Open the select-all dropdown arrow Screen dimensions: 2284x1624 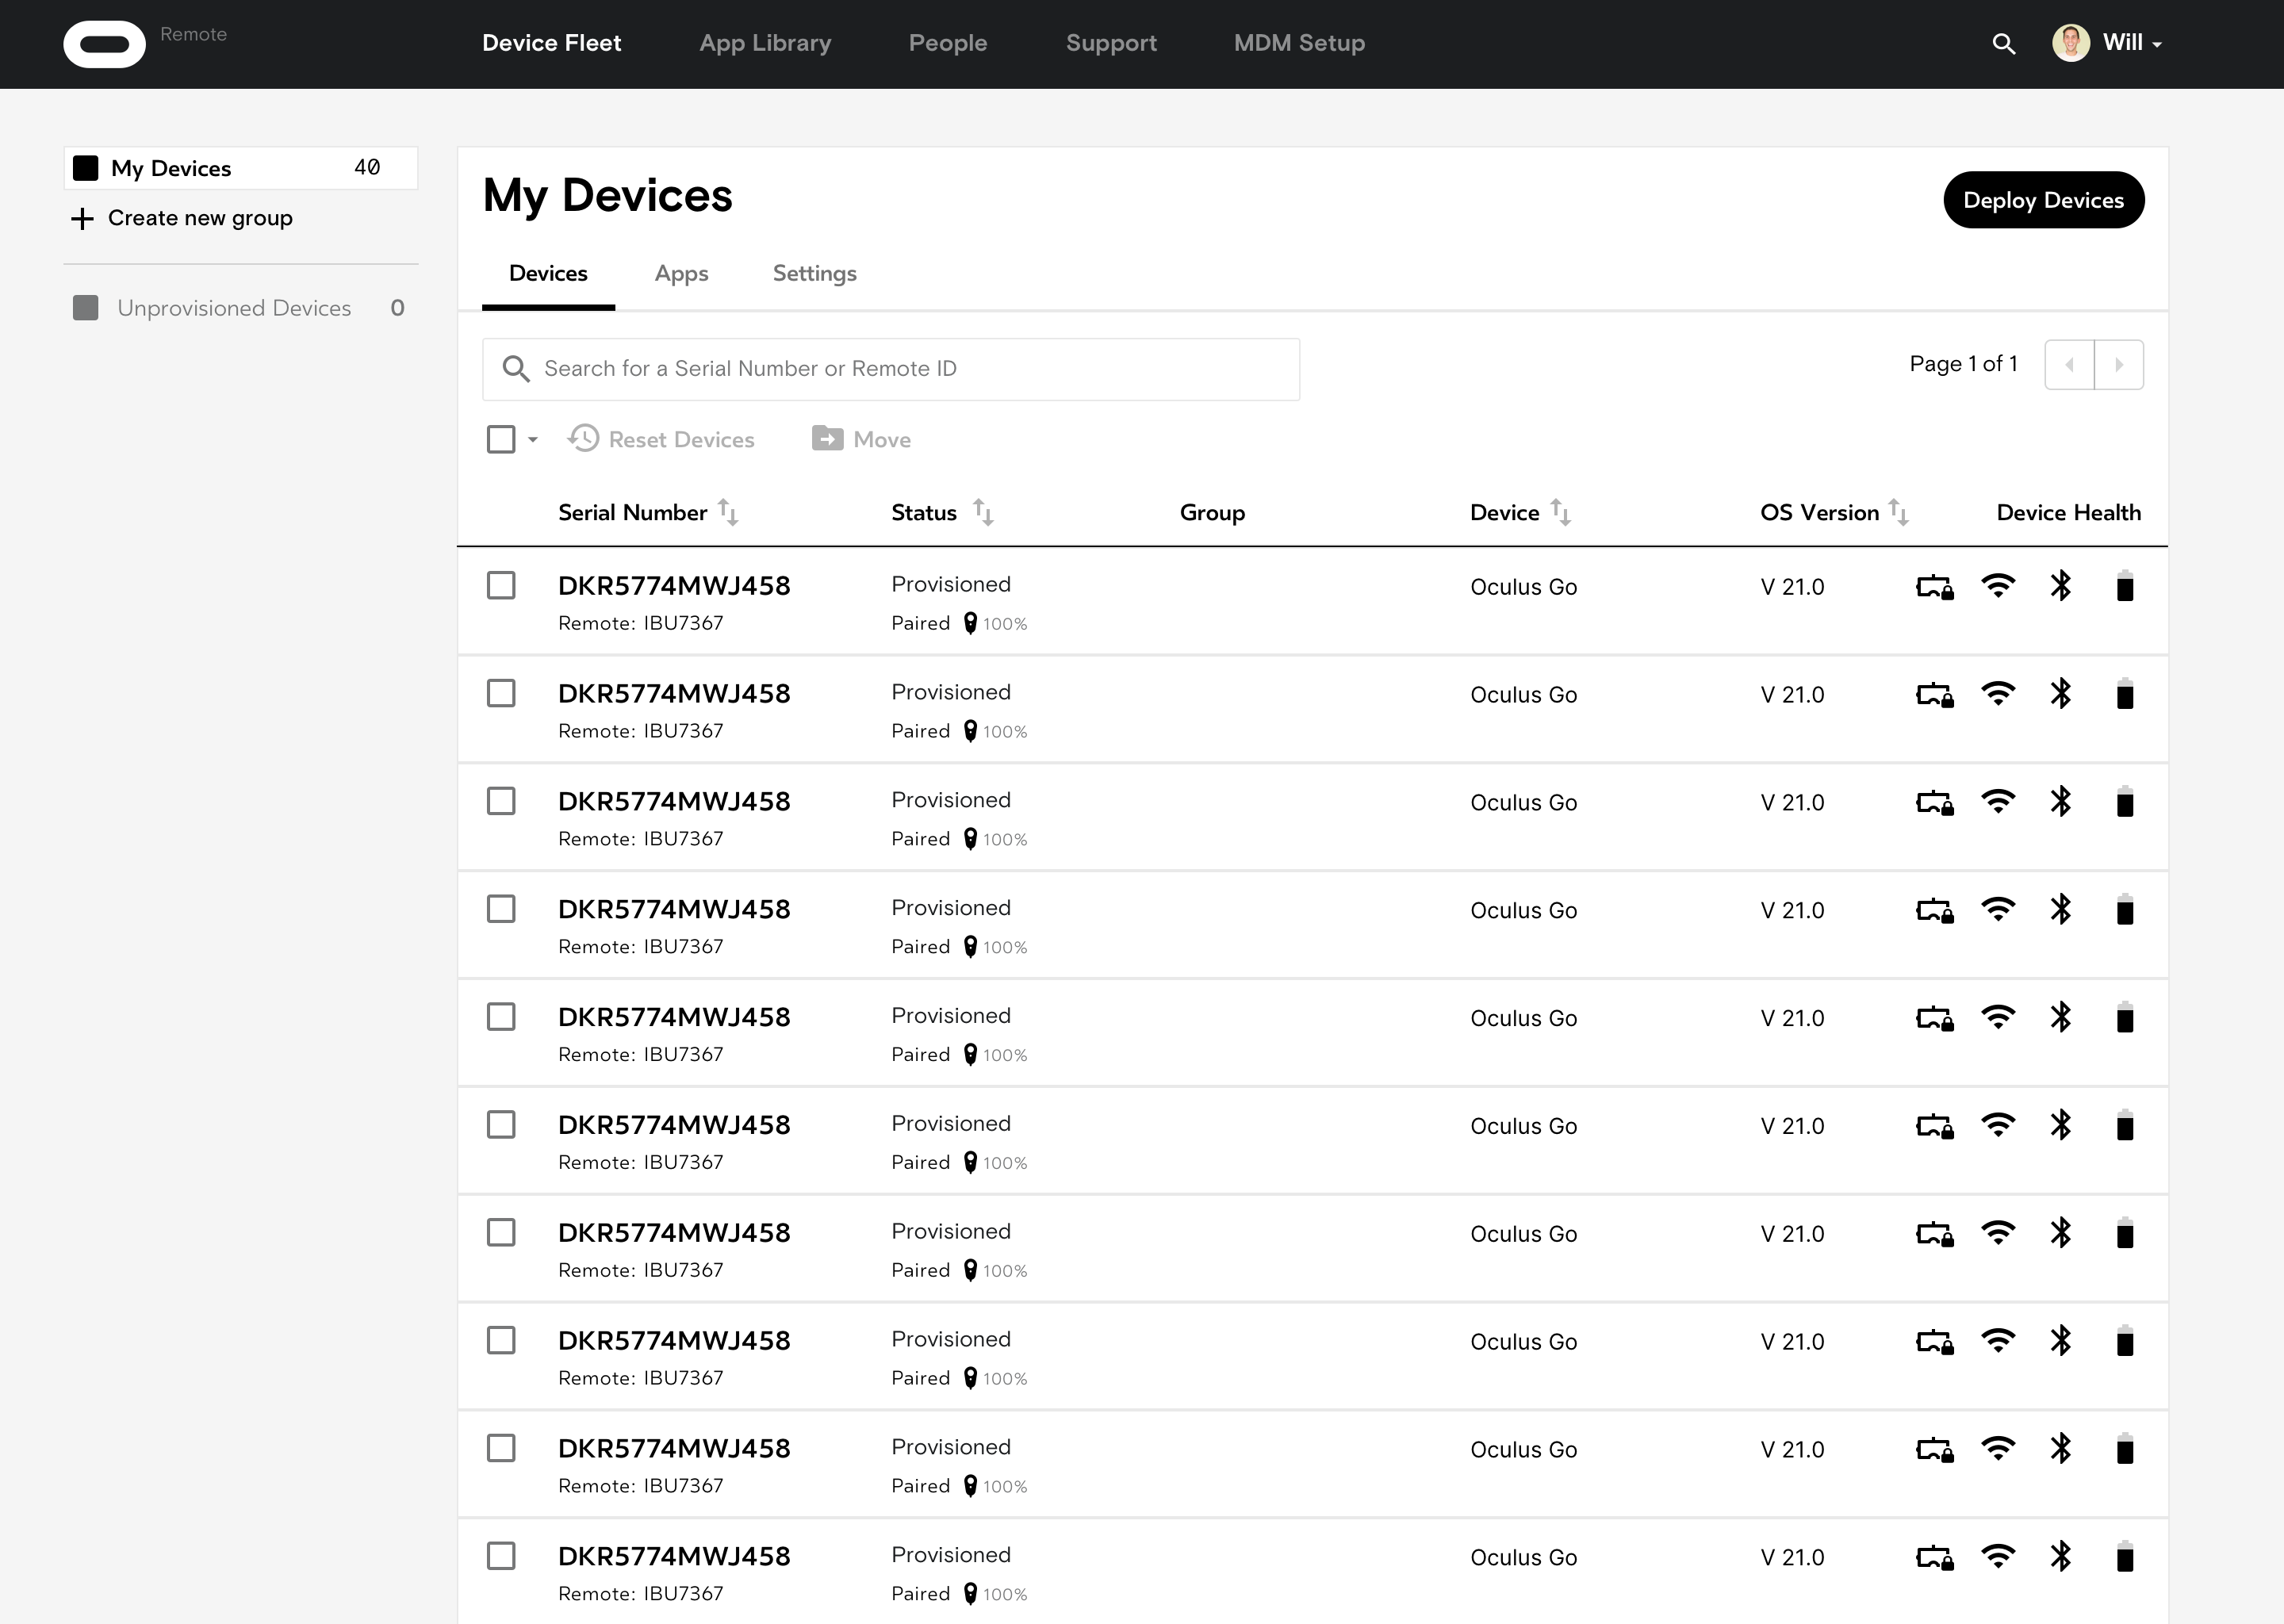pos(533,440)
